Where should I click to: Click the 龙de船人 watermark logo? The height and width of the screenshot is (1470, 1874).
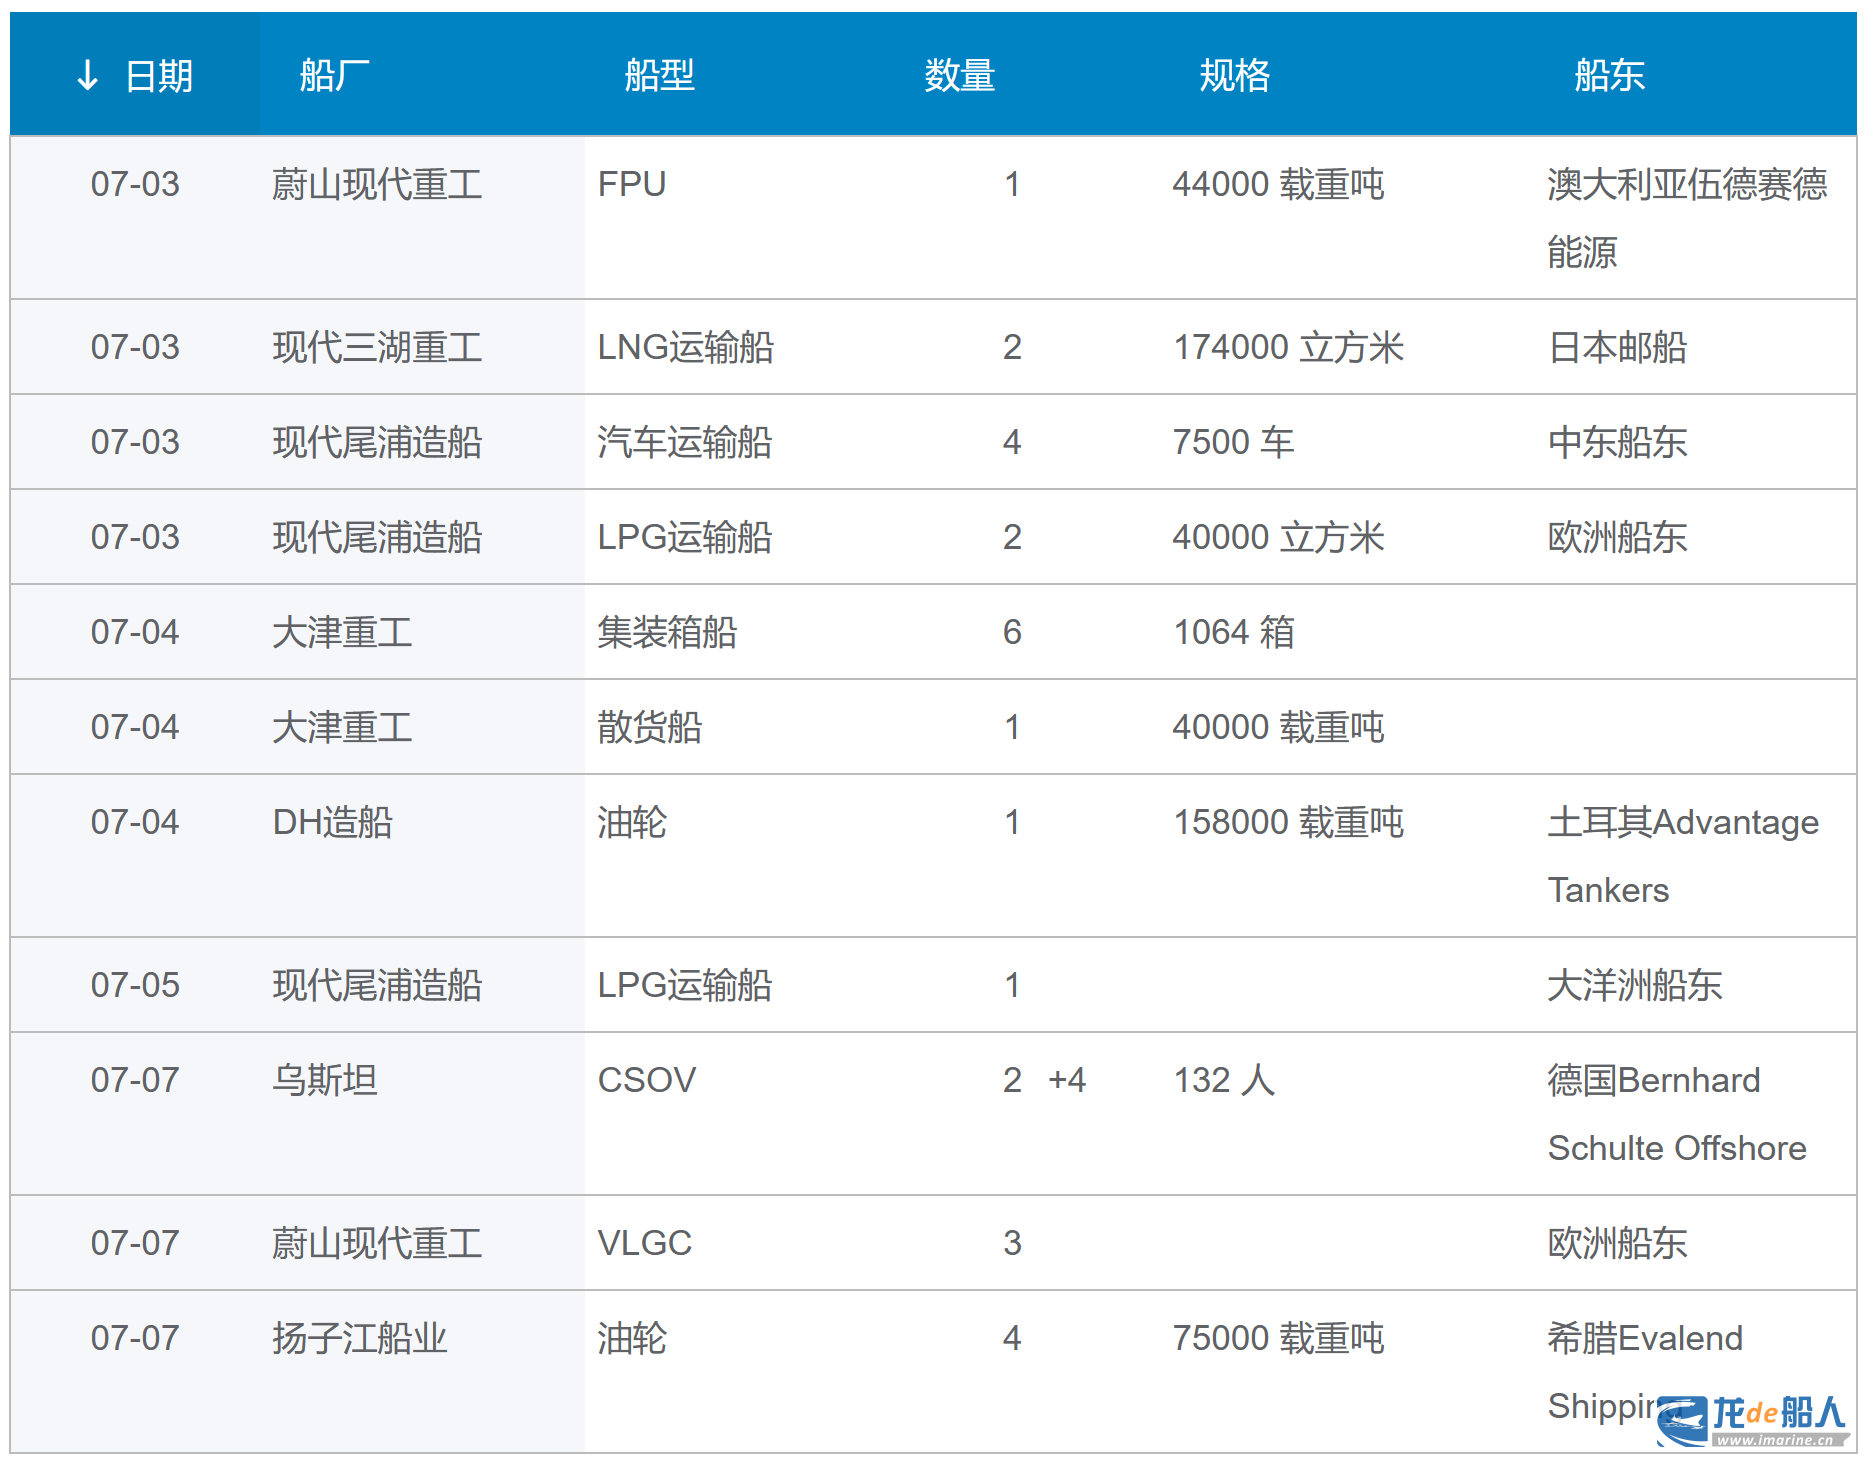click(1751, 1420)
